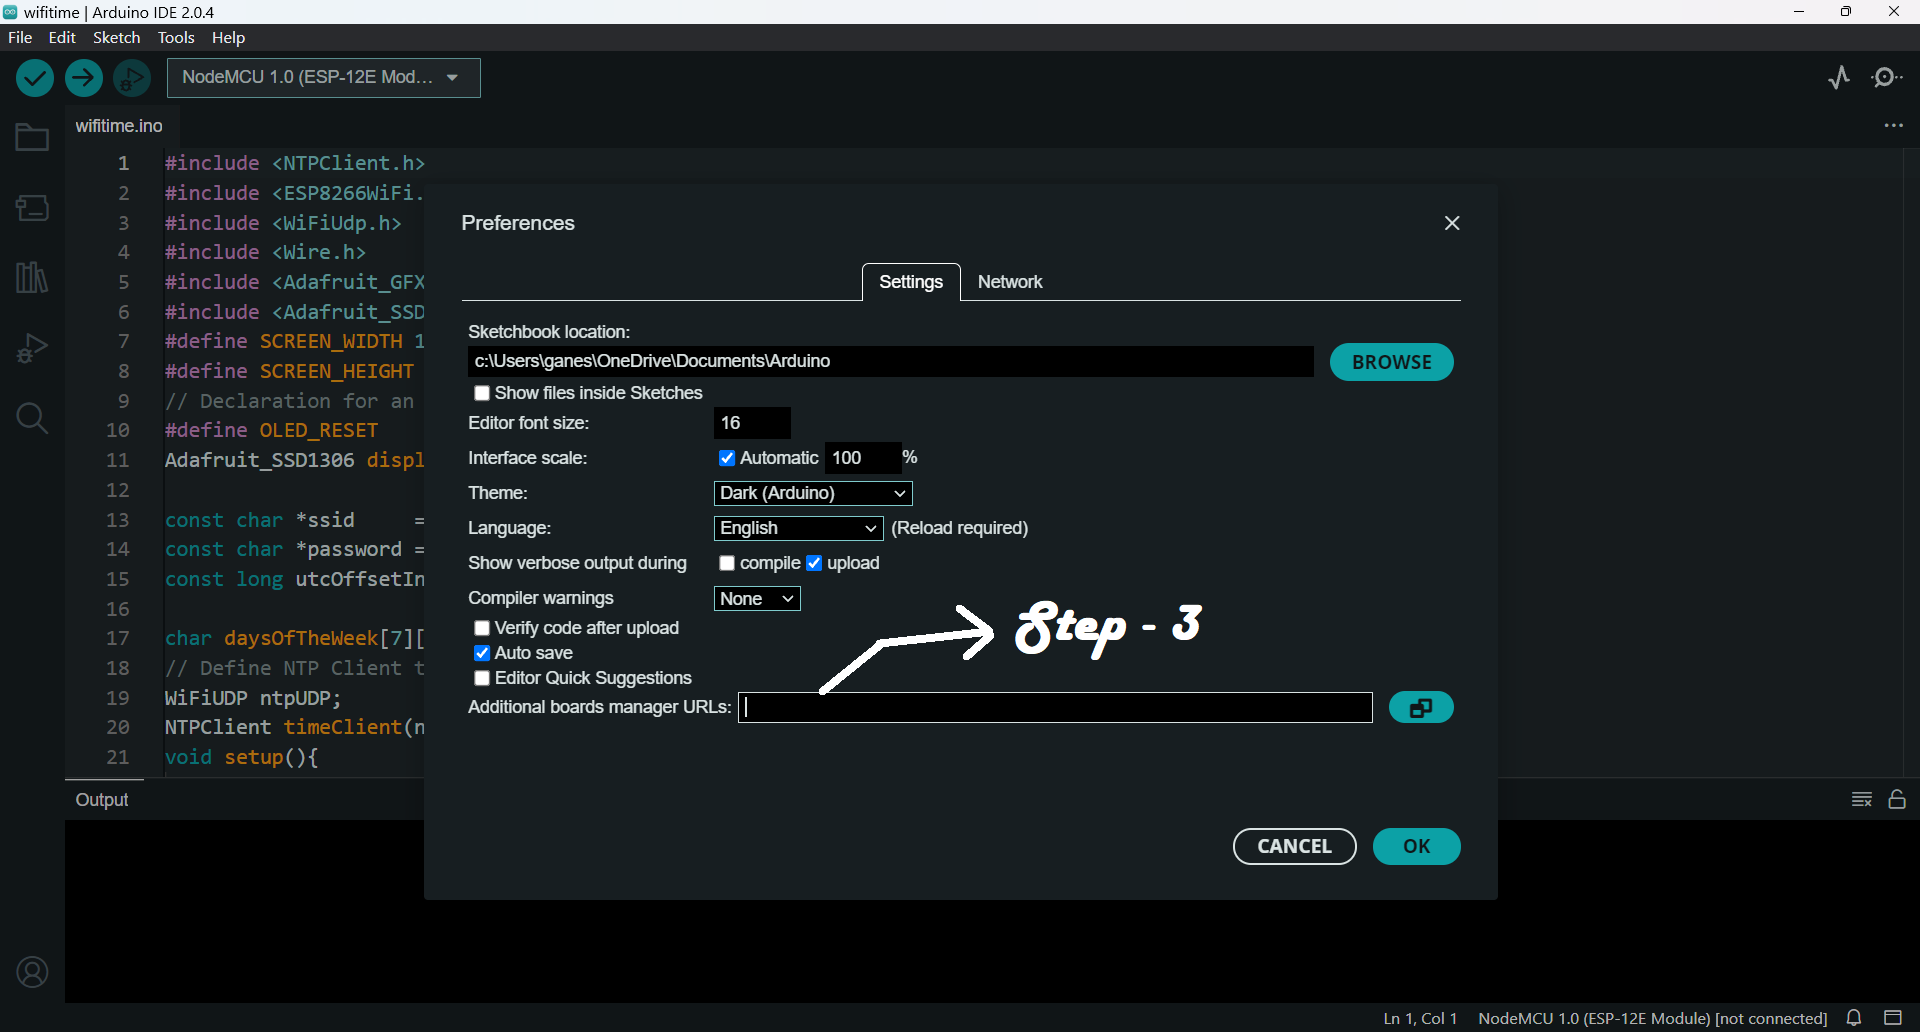This screenshot has width=1920, height=1032.
Task: Enable Show files inside Sketches
Action: pos(482,393)
